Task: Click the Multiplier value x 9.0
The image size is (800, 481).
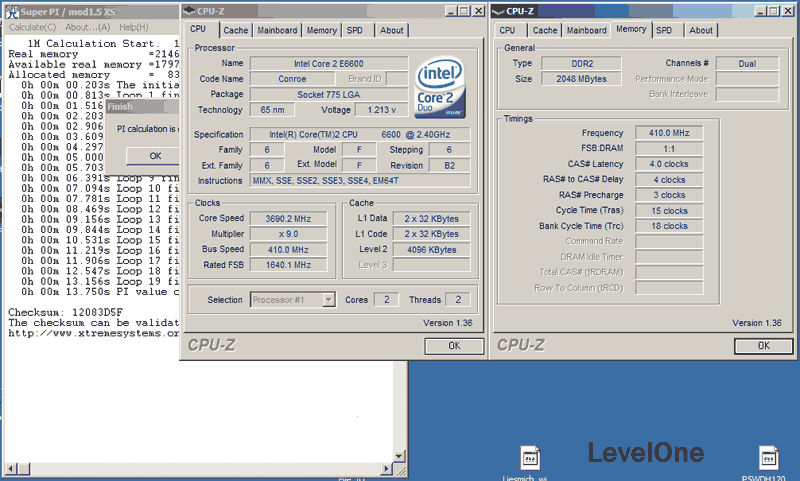Action: tap(288, 234)
